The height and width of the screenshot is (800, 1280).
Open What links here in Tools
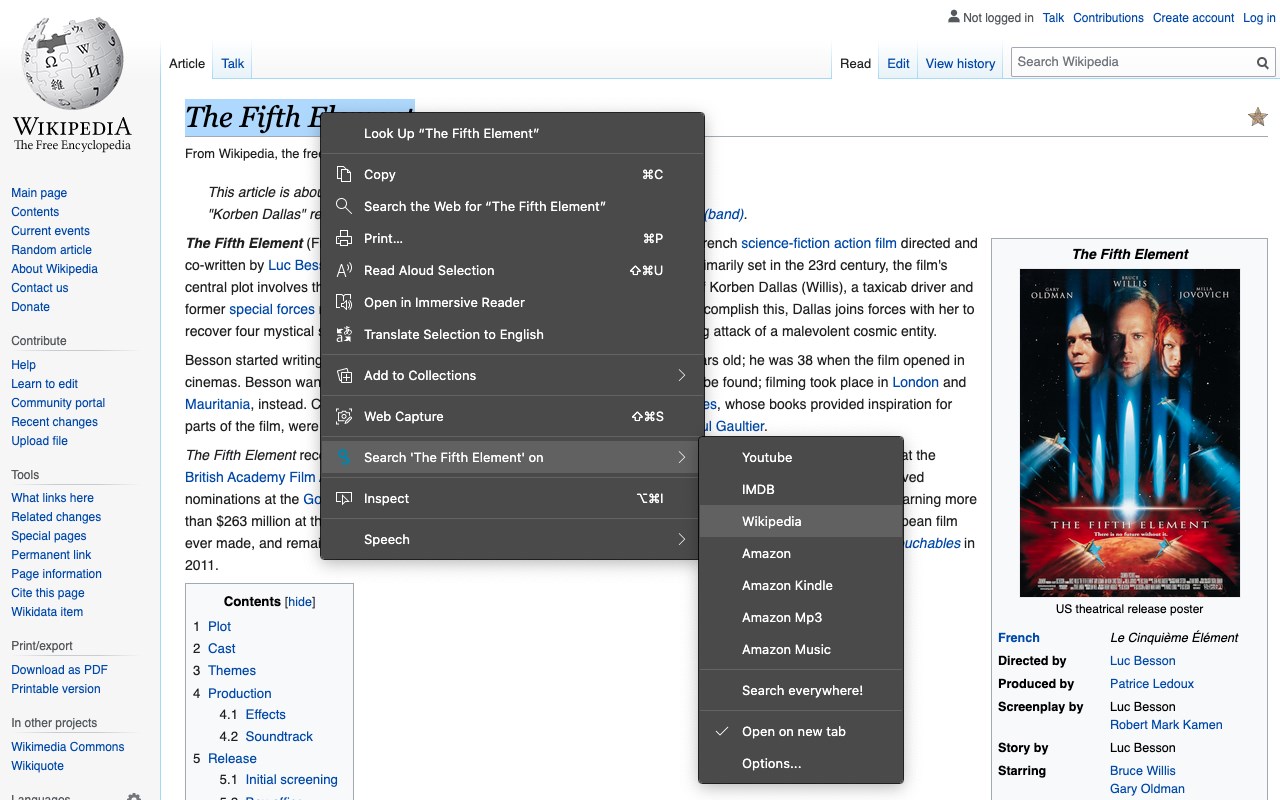point(52,498)
